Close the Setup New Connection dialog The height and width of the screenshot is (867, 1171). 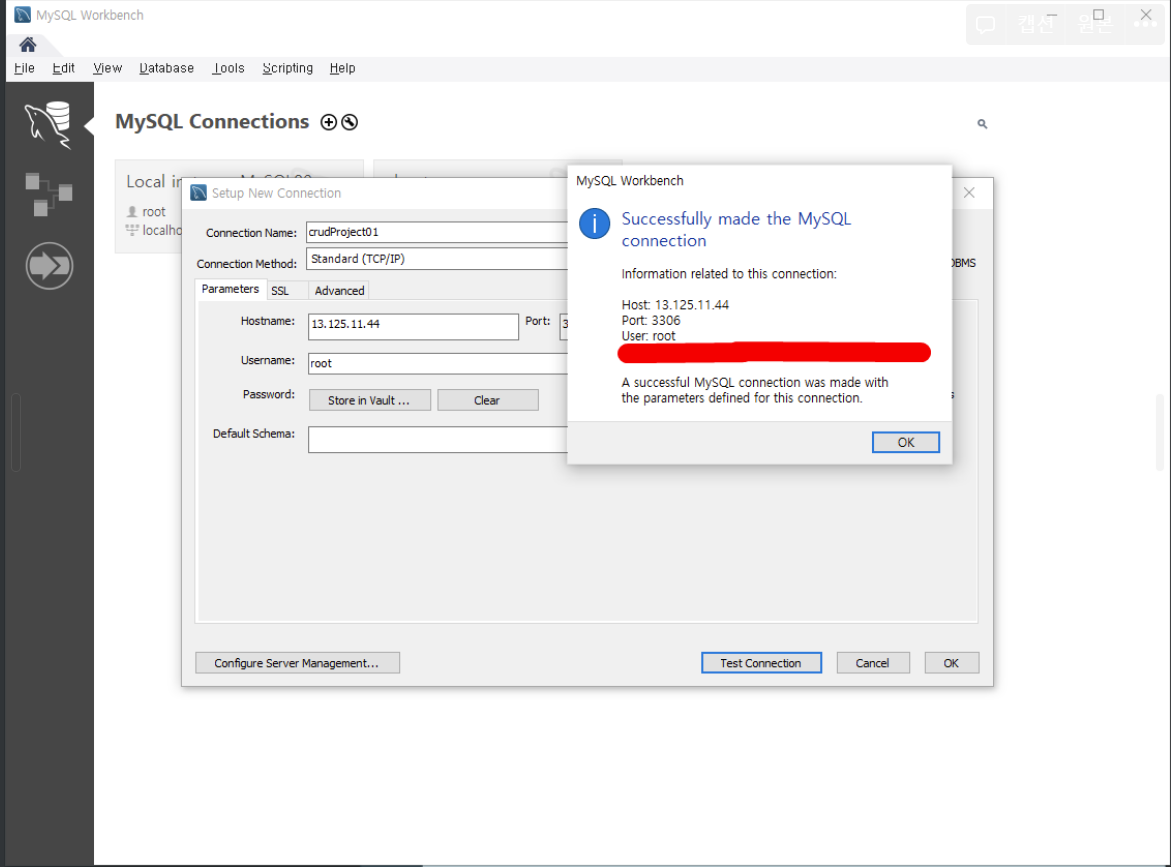[969, 193]
